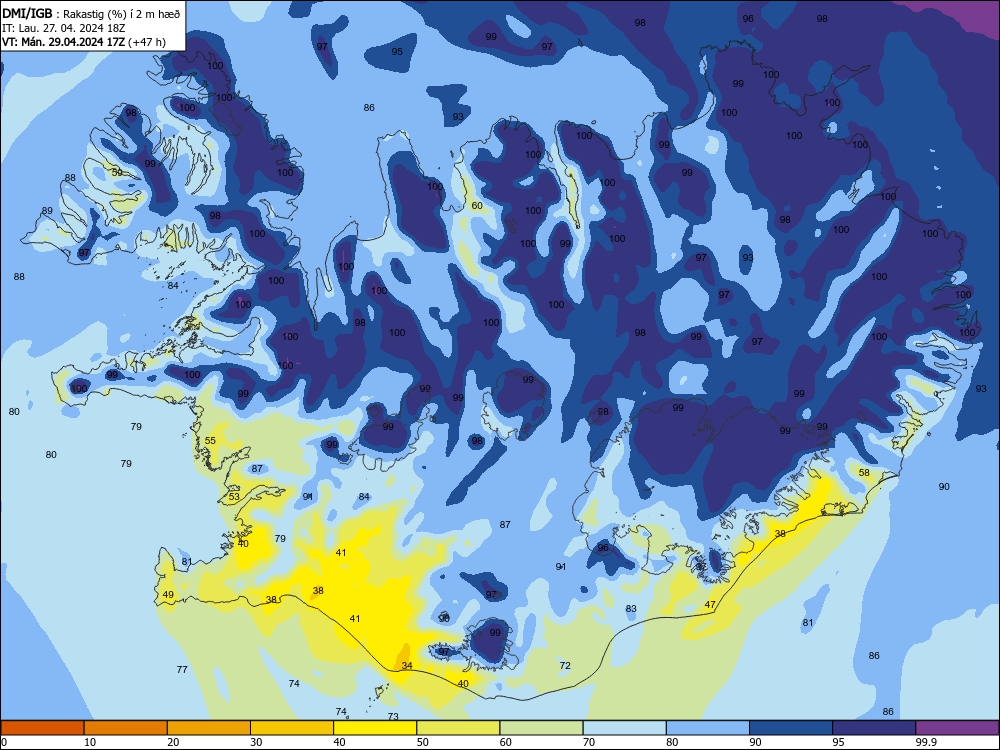Click the 30–40 amber legend swatch
Screen dimensions: 1000x750
point(292,728)
